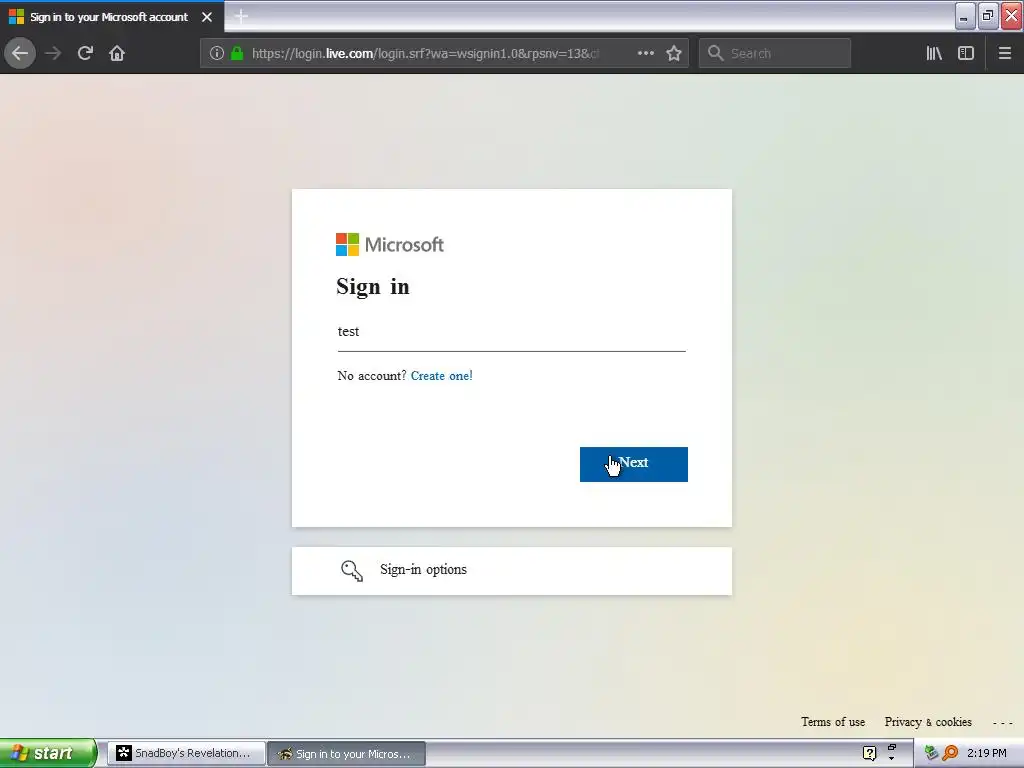The height and width of the screenshot is (768, 1024).
Task: Open the Library bookshelf icon
Action: (934, 53)
